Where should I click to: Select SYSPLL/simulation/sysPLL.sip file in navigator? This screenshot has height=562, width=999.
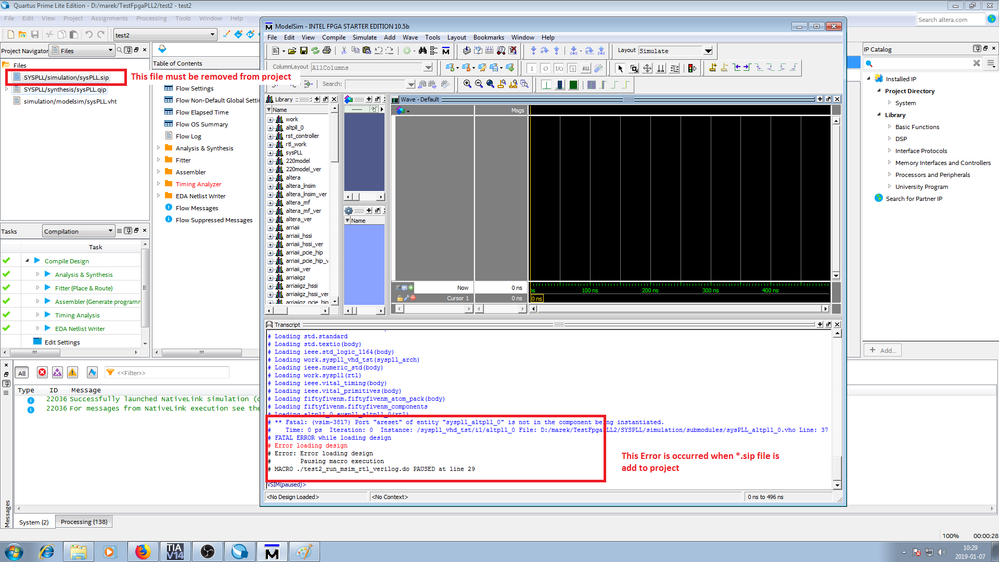(66, 77)
